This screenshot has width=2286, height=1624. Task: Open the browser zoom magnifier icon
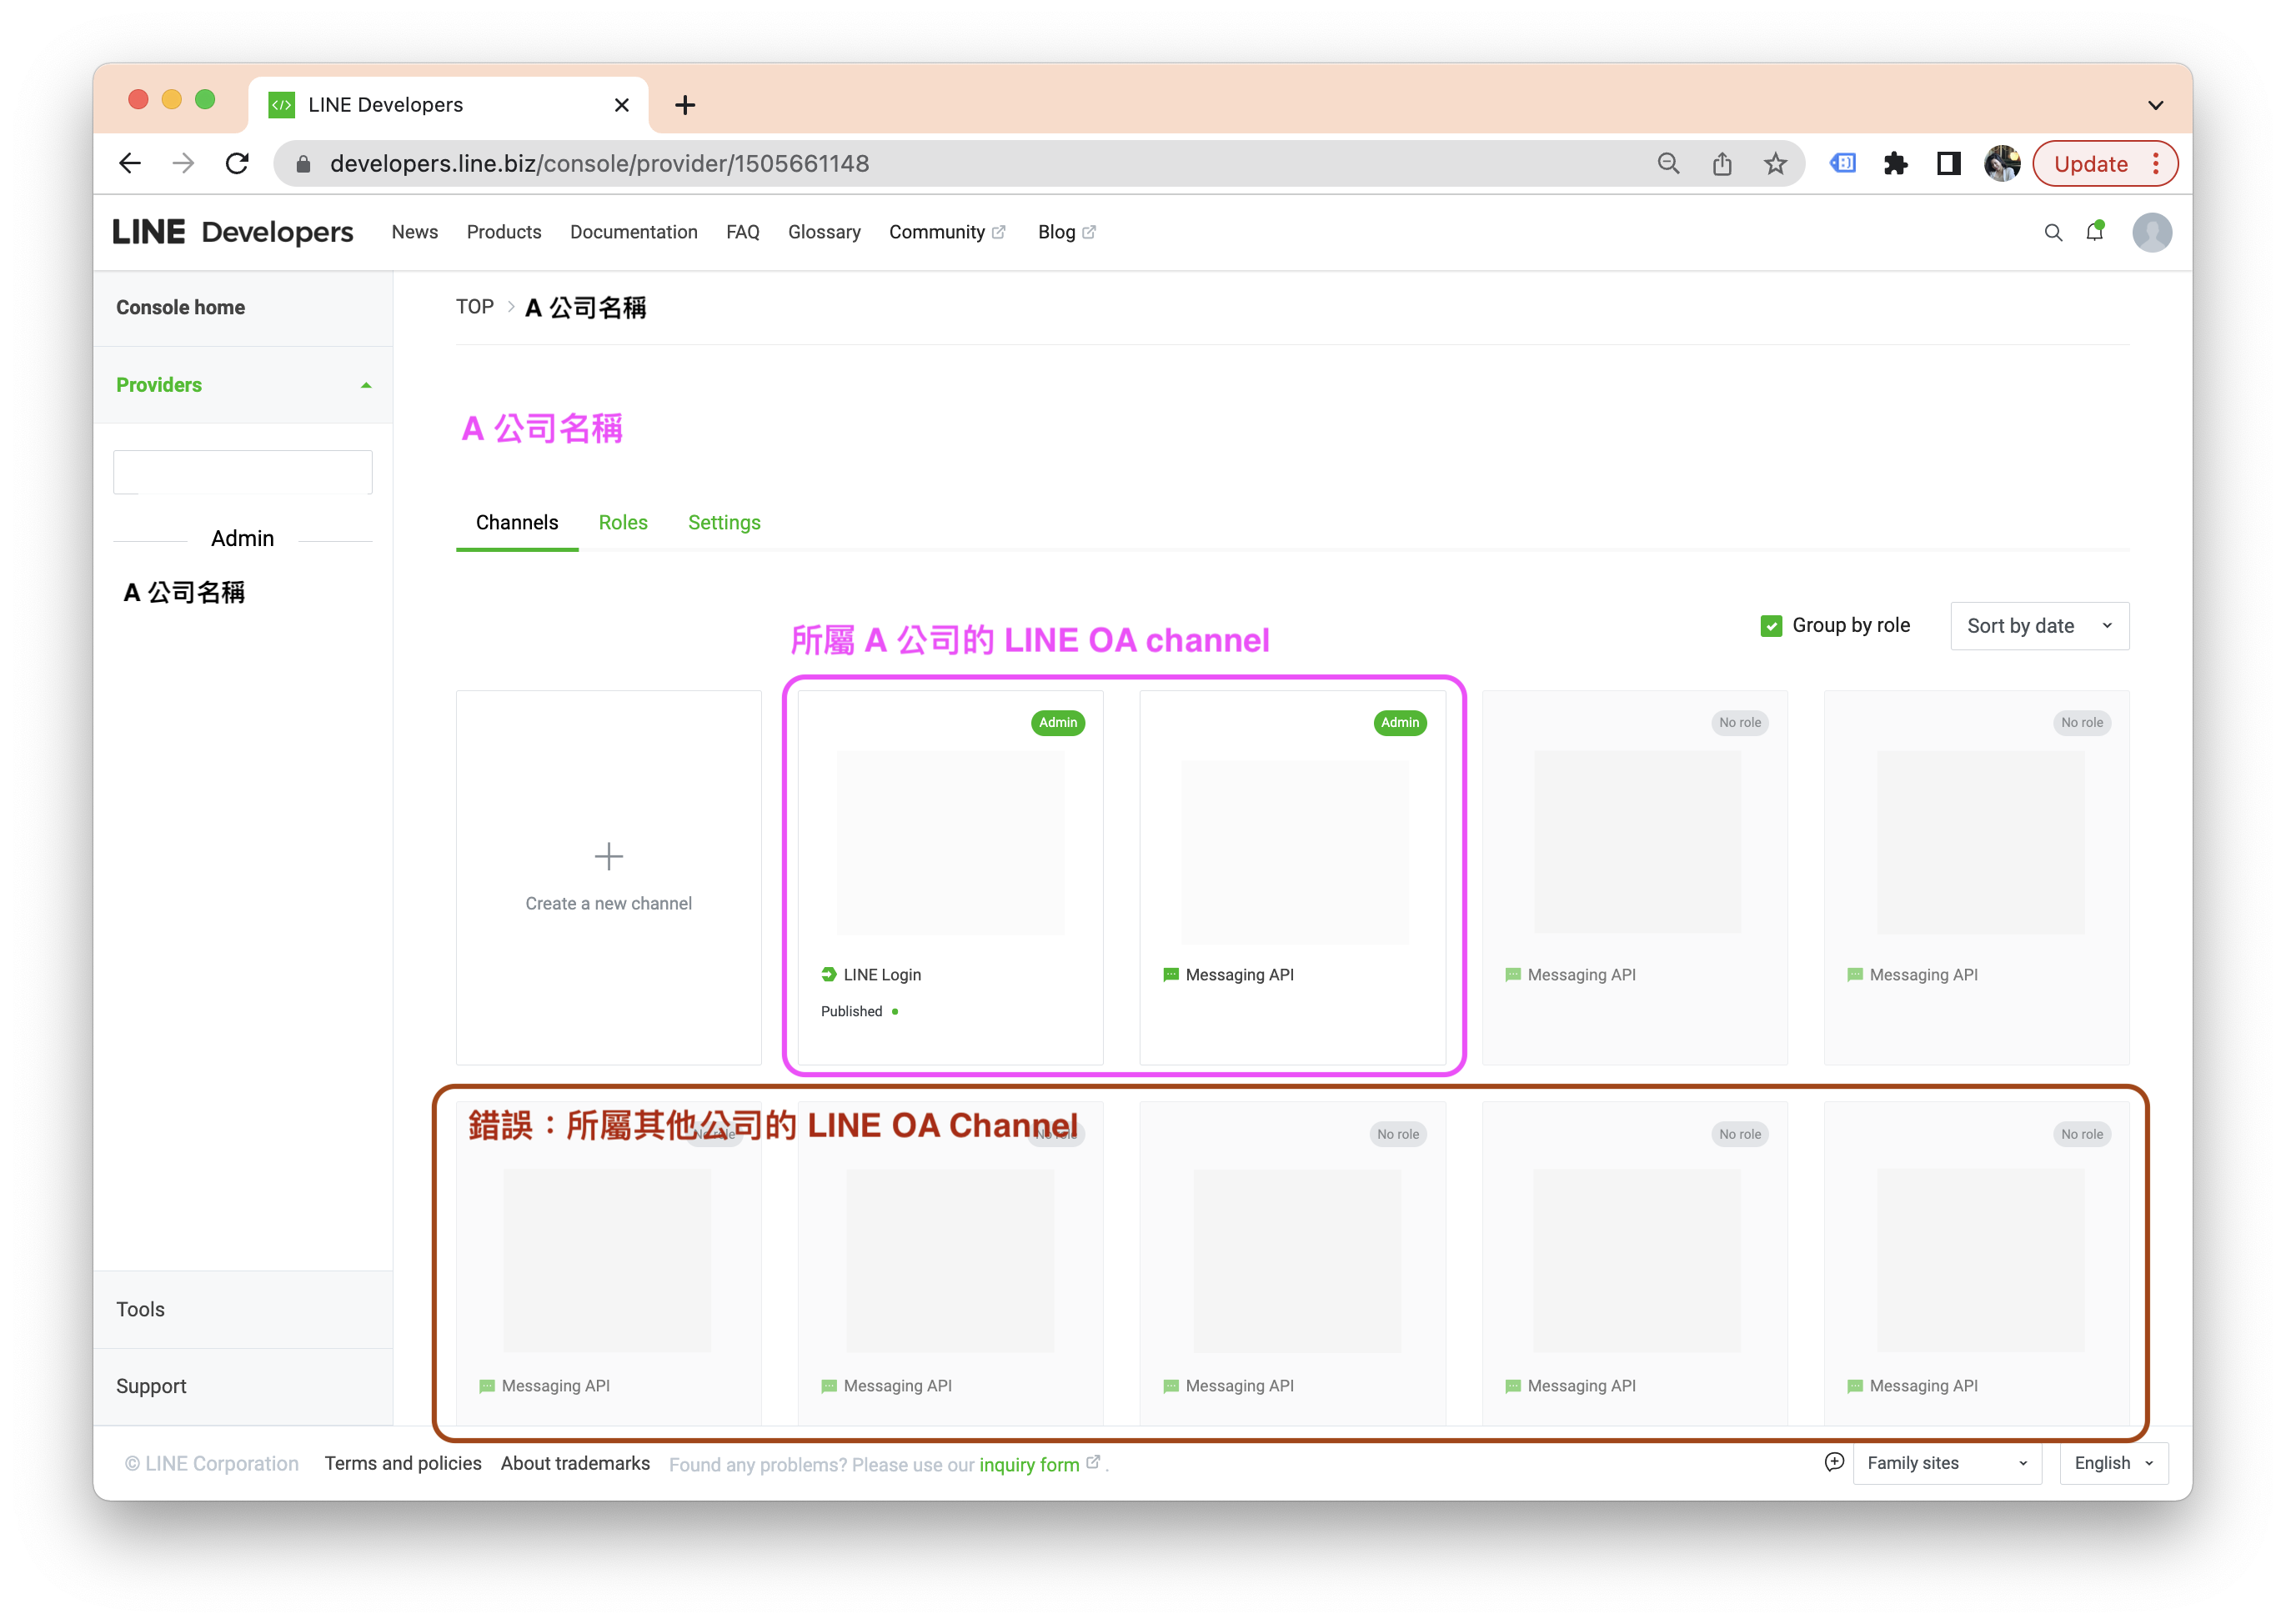(x=1668, y=163)
